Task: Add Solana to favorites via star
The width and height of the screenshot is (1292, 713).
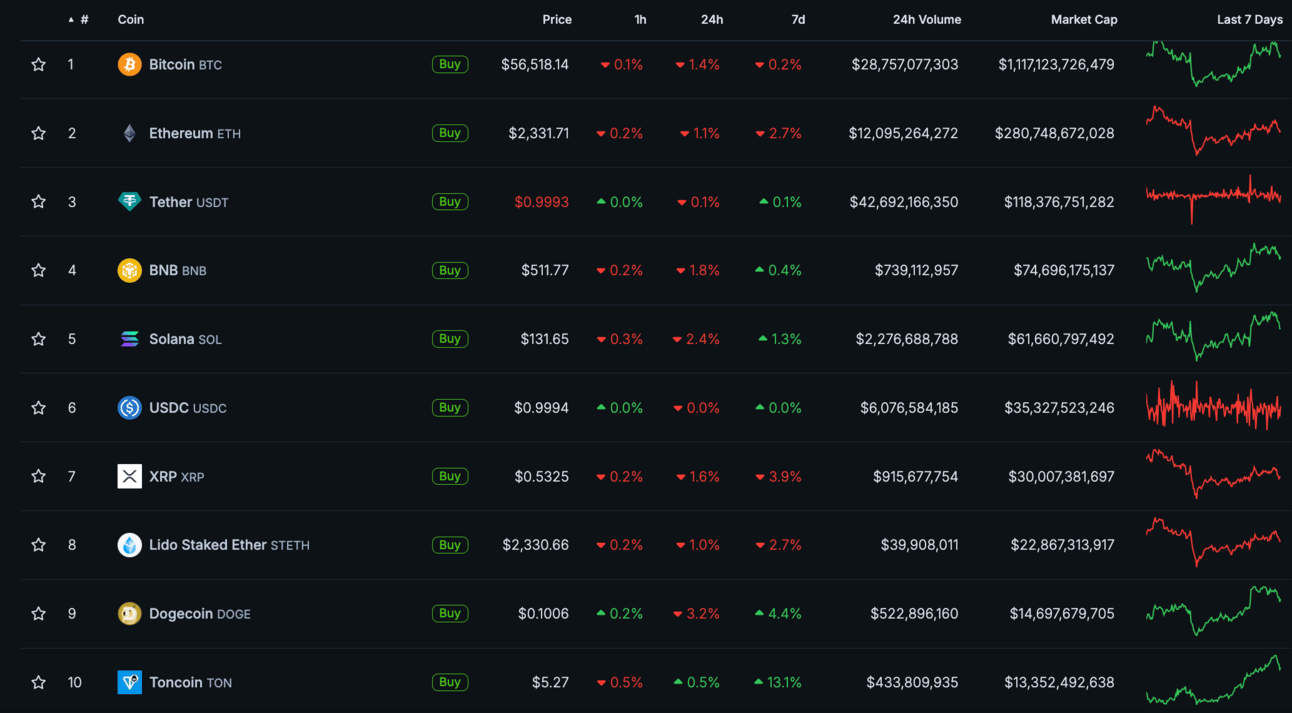Action: [x=38, y=339]
